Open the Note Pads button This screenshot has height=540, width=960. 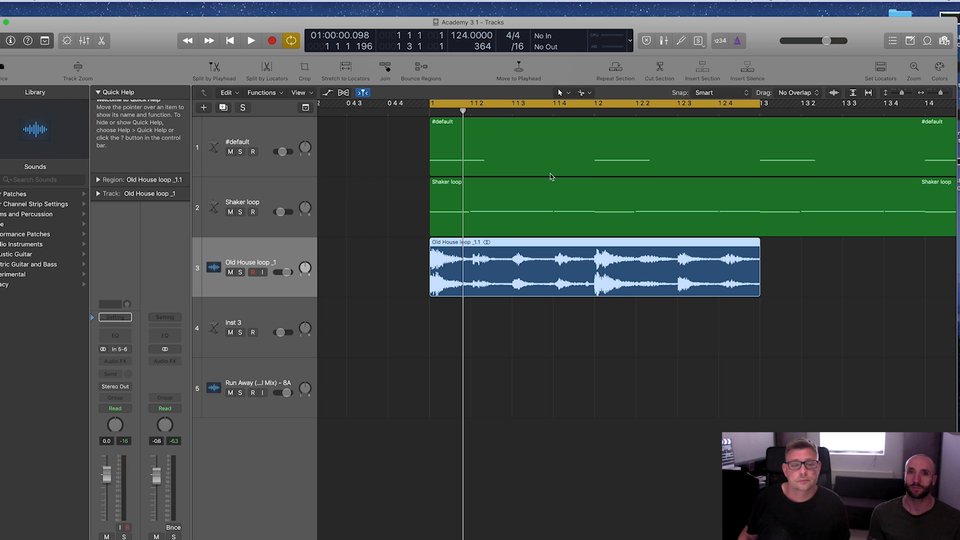tap(910, 40)
